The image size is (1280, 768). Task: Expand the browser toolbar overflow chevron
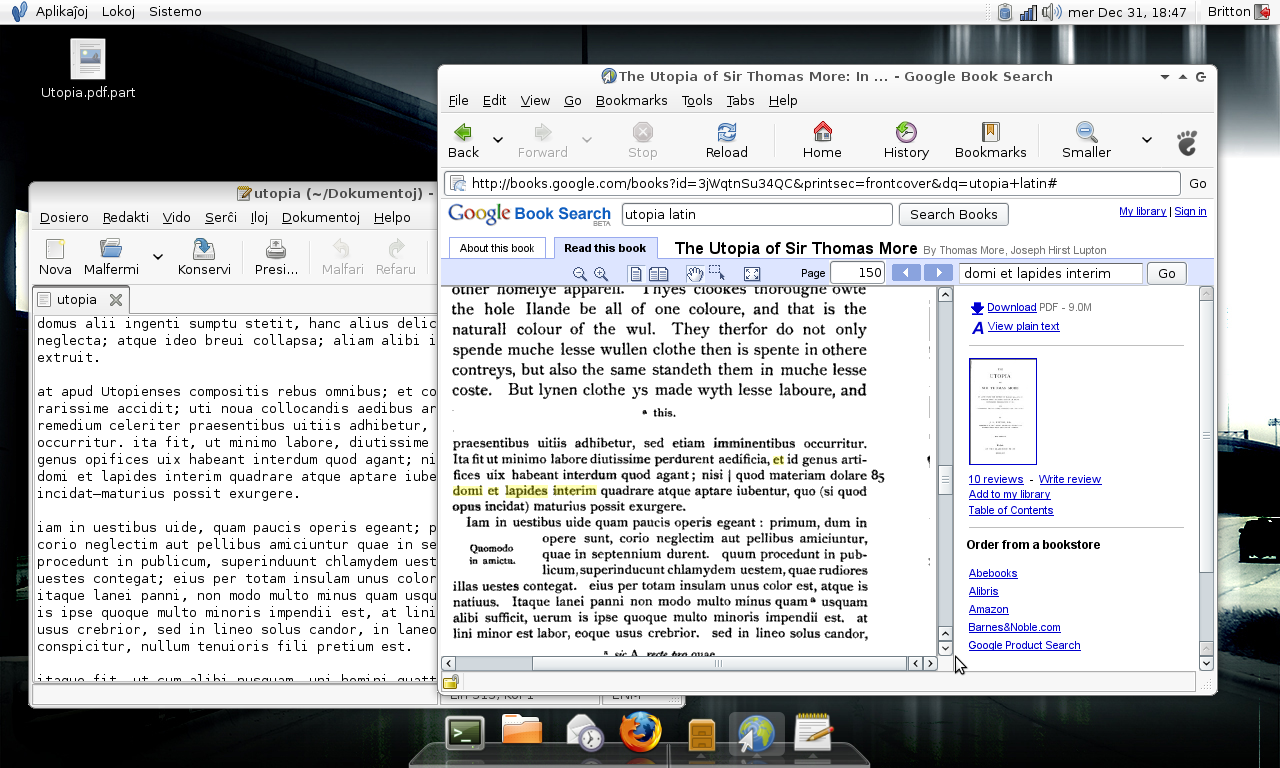1147,140
